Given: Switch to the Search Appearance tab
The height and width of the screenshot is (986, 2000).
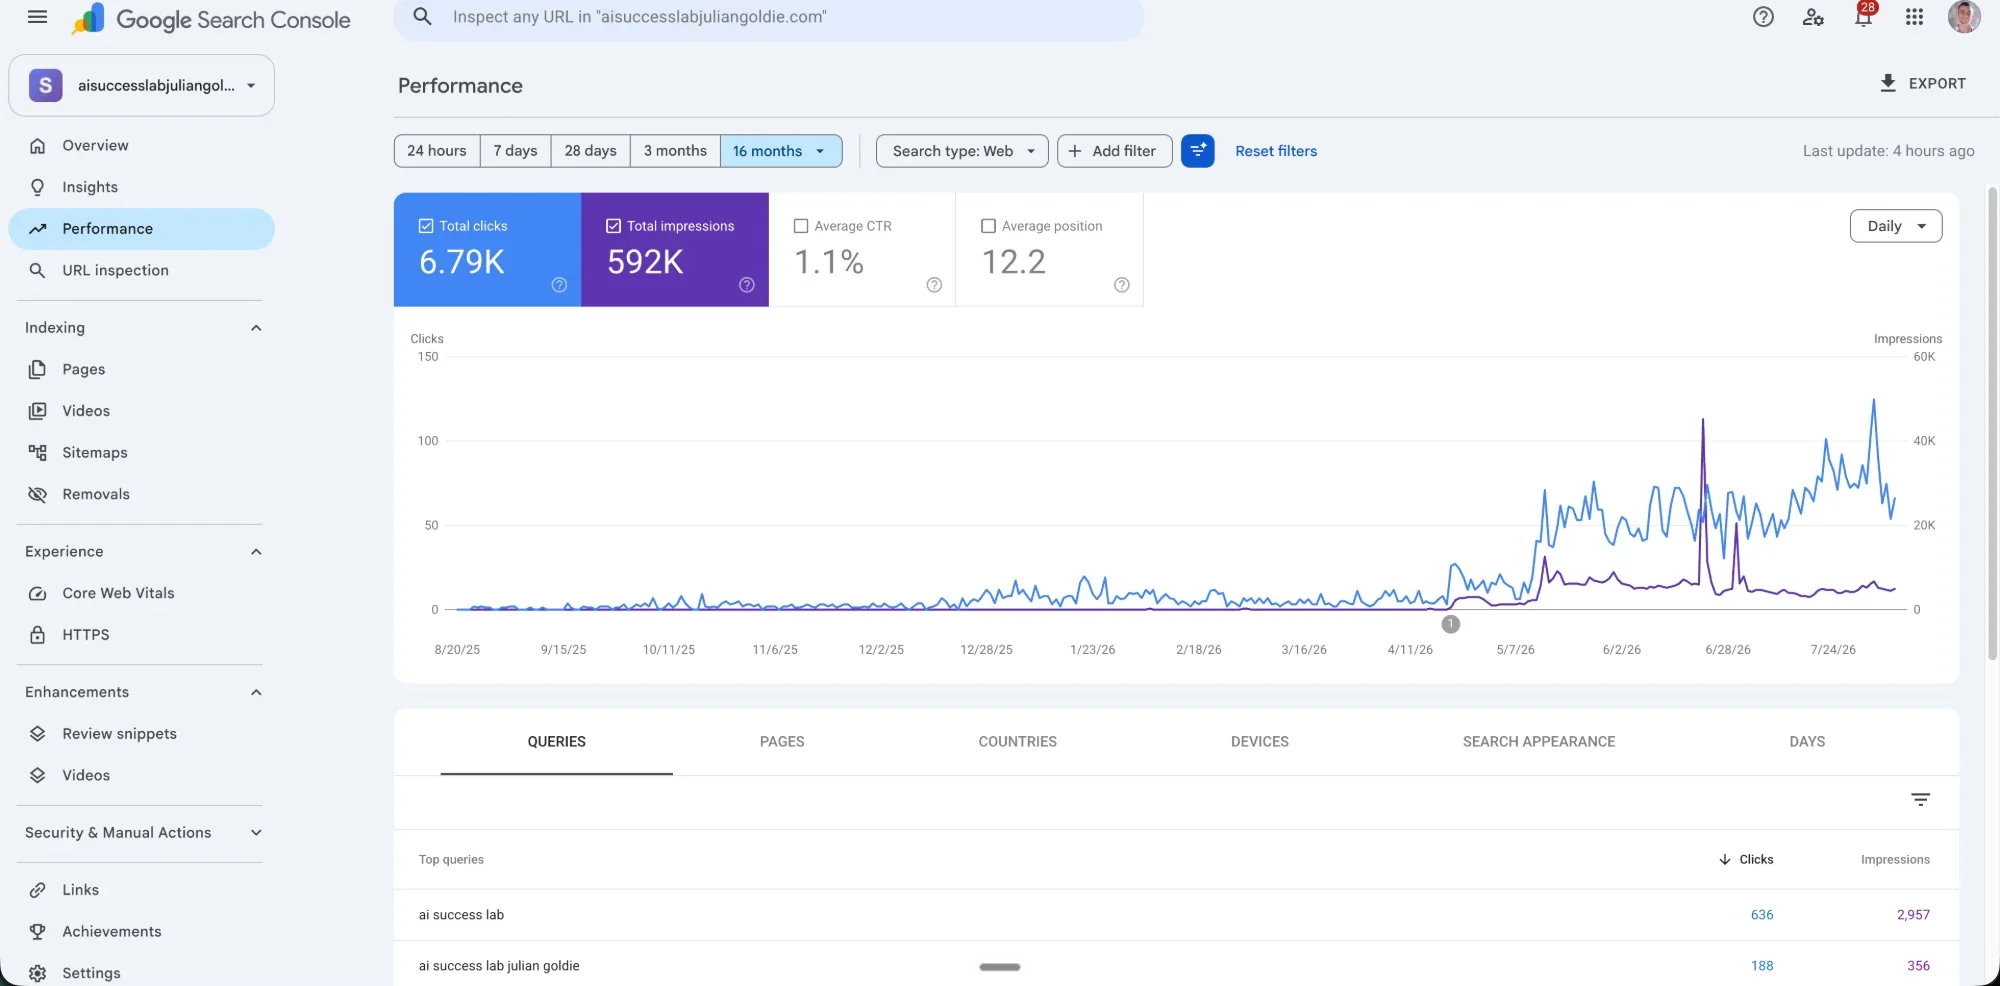Looking at the screenshot, I should pyautogui.click(x=1538, y=742).
